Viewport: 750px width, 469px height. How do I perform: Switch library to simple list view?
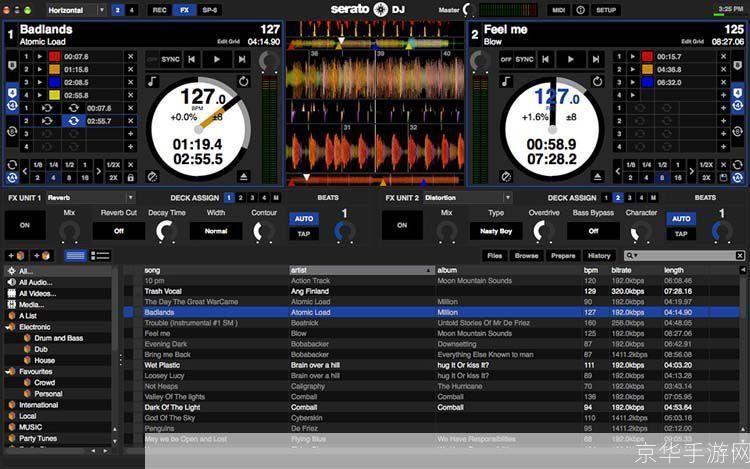[x=75, y=256]
